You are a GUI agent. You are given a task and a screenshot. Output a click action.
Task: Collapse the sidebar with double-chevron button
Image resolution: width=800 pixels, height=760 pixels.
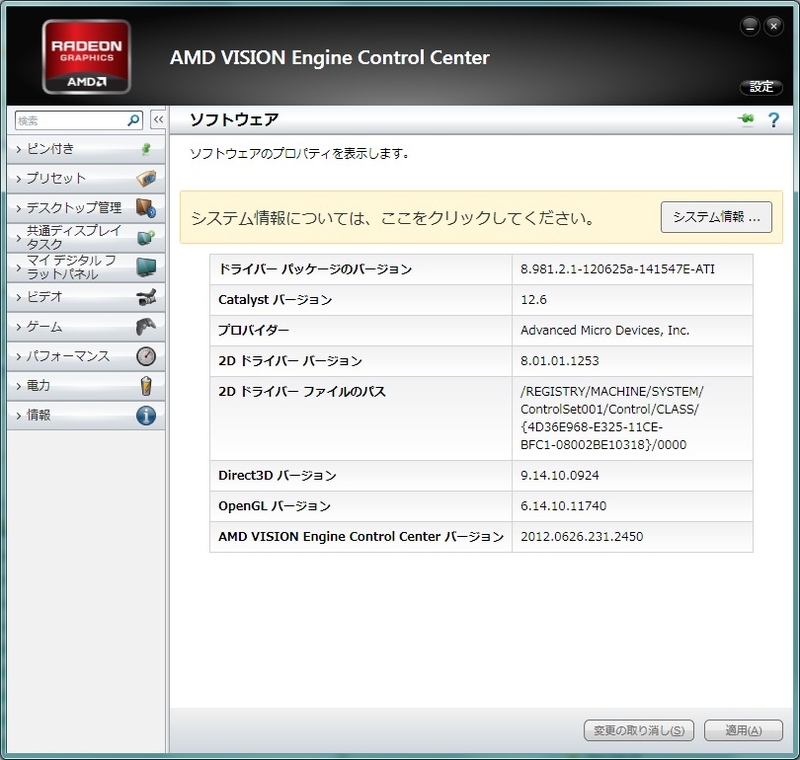coord(158,120)
